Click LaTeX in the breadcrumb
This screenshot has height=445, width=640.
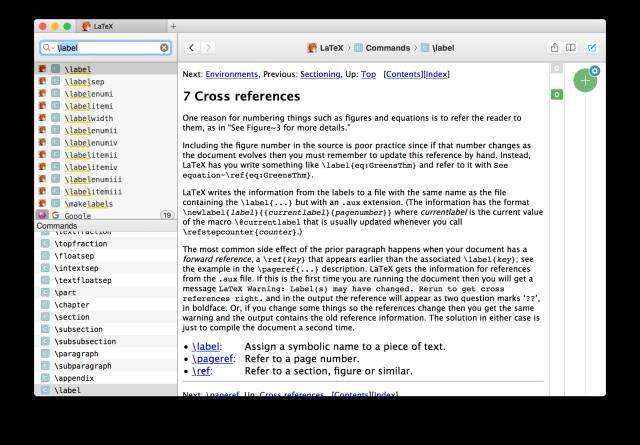tap(325, 48)
